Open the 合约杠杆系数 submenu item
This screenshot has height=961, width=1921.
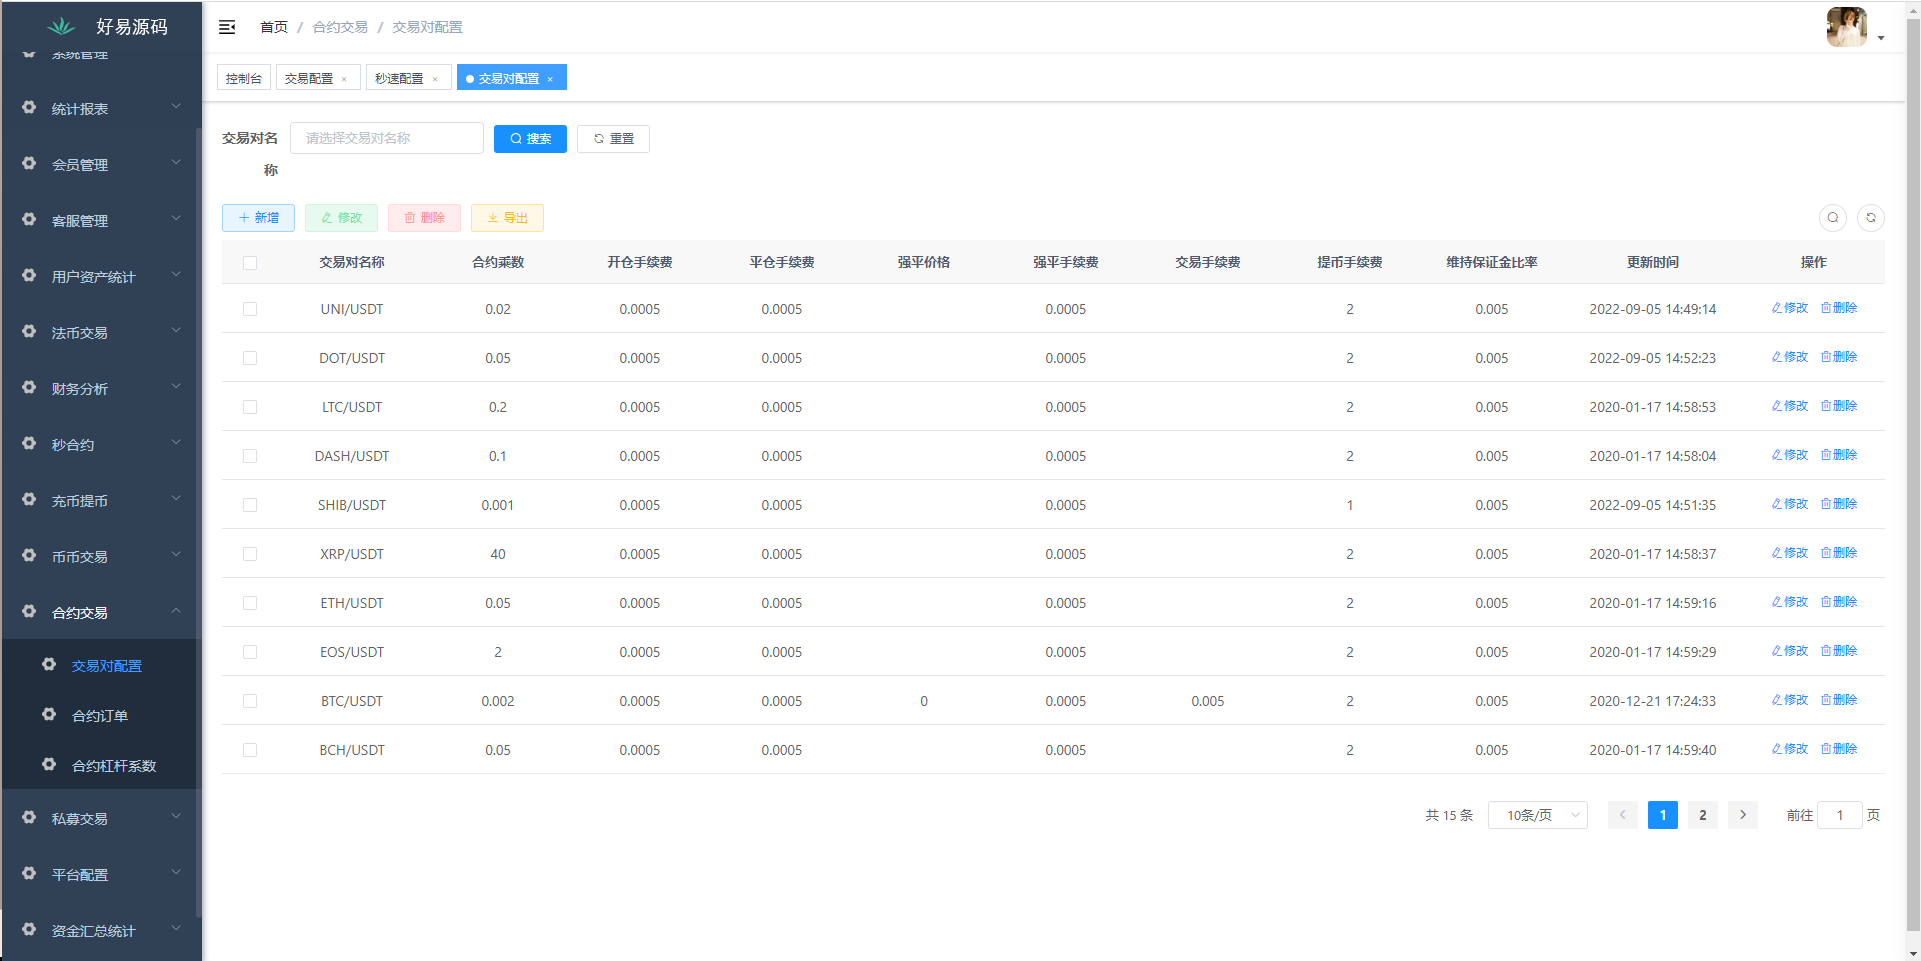tap(114, 766)
